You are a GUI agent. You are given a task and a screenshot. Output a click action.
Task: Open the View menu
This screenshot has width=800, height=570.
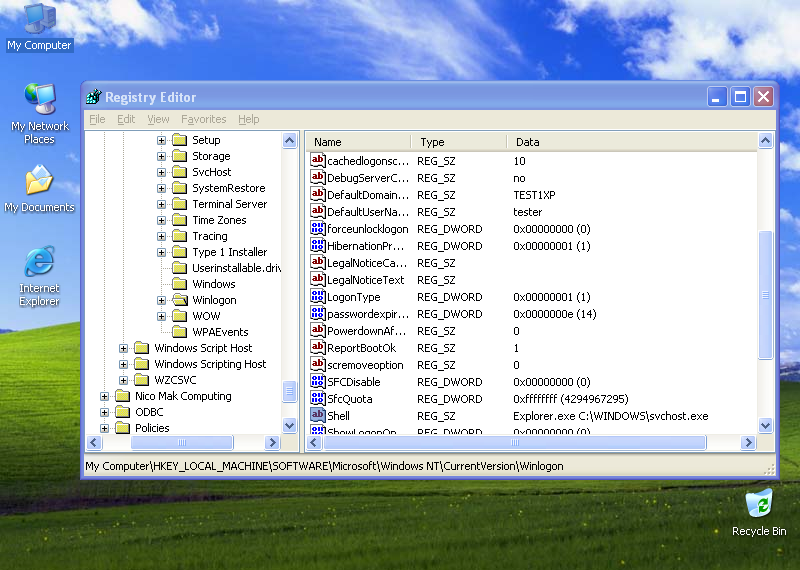click(x=158, y=119)
